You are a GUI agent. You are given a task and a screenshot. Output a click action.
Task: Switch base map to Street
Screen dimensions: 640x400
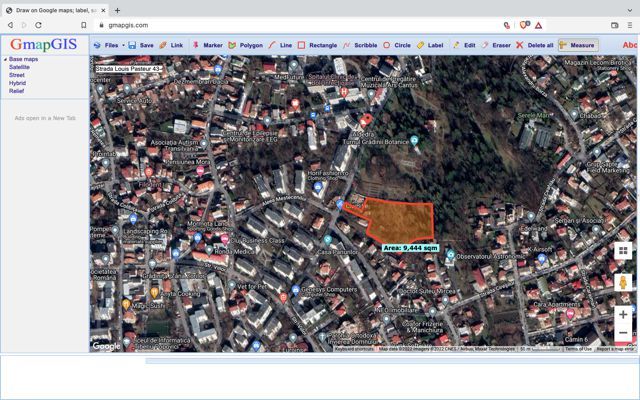pos(17,75)
